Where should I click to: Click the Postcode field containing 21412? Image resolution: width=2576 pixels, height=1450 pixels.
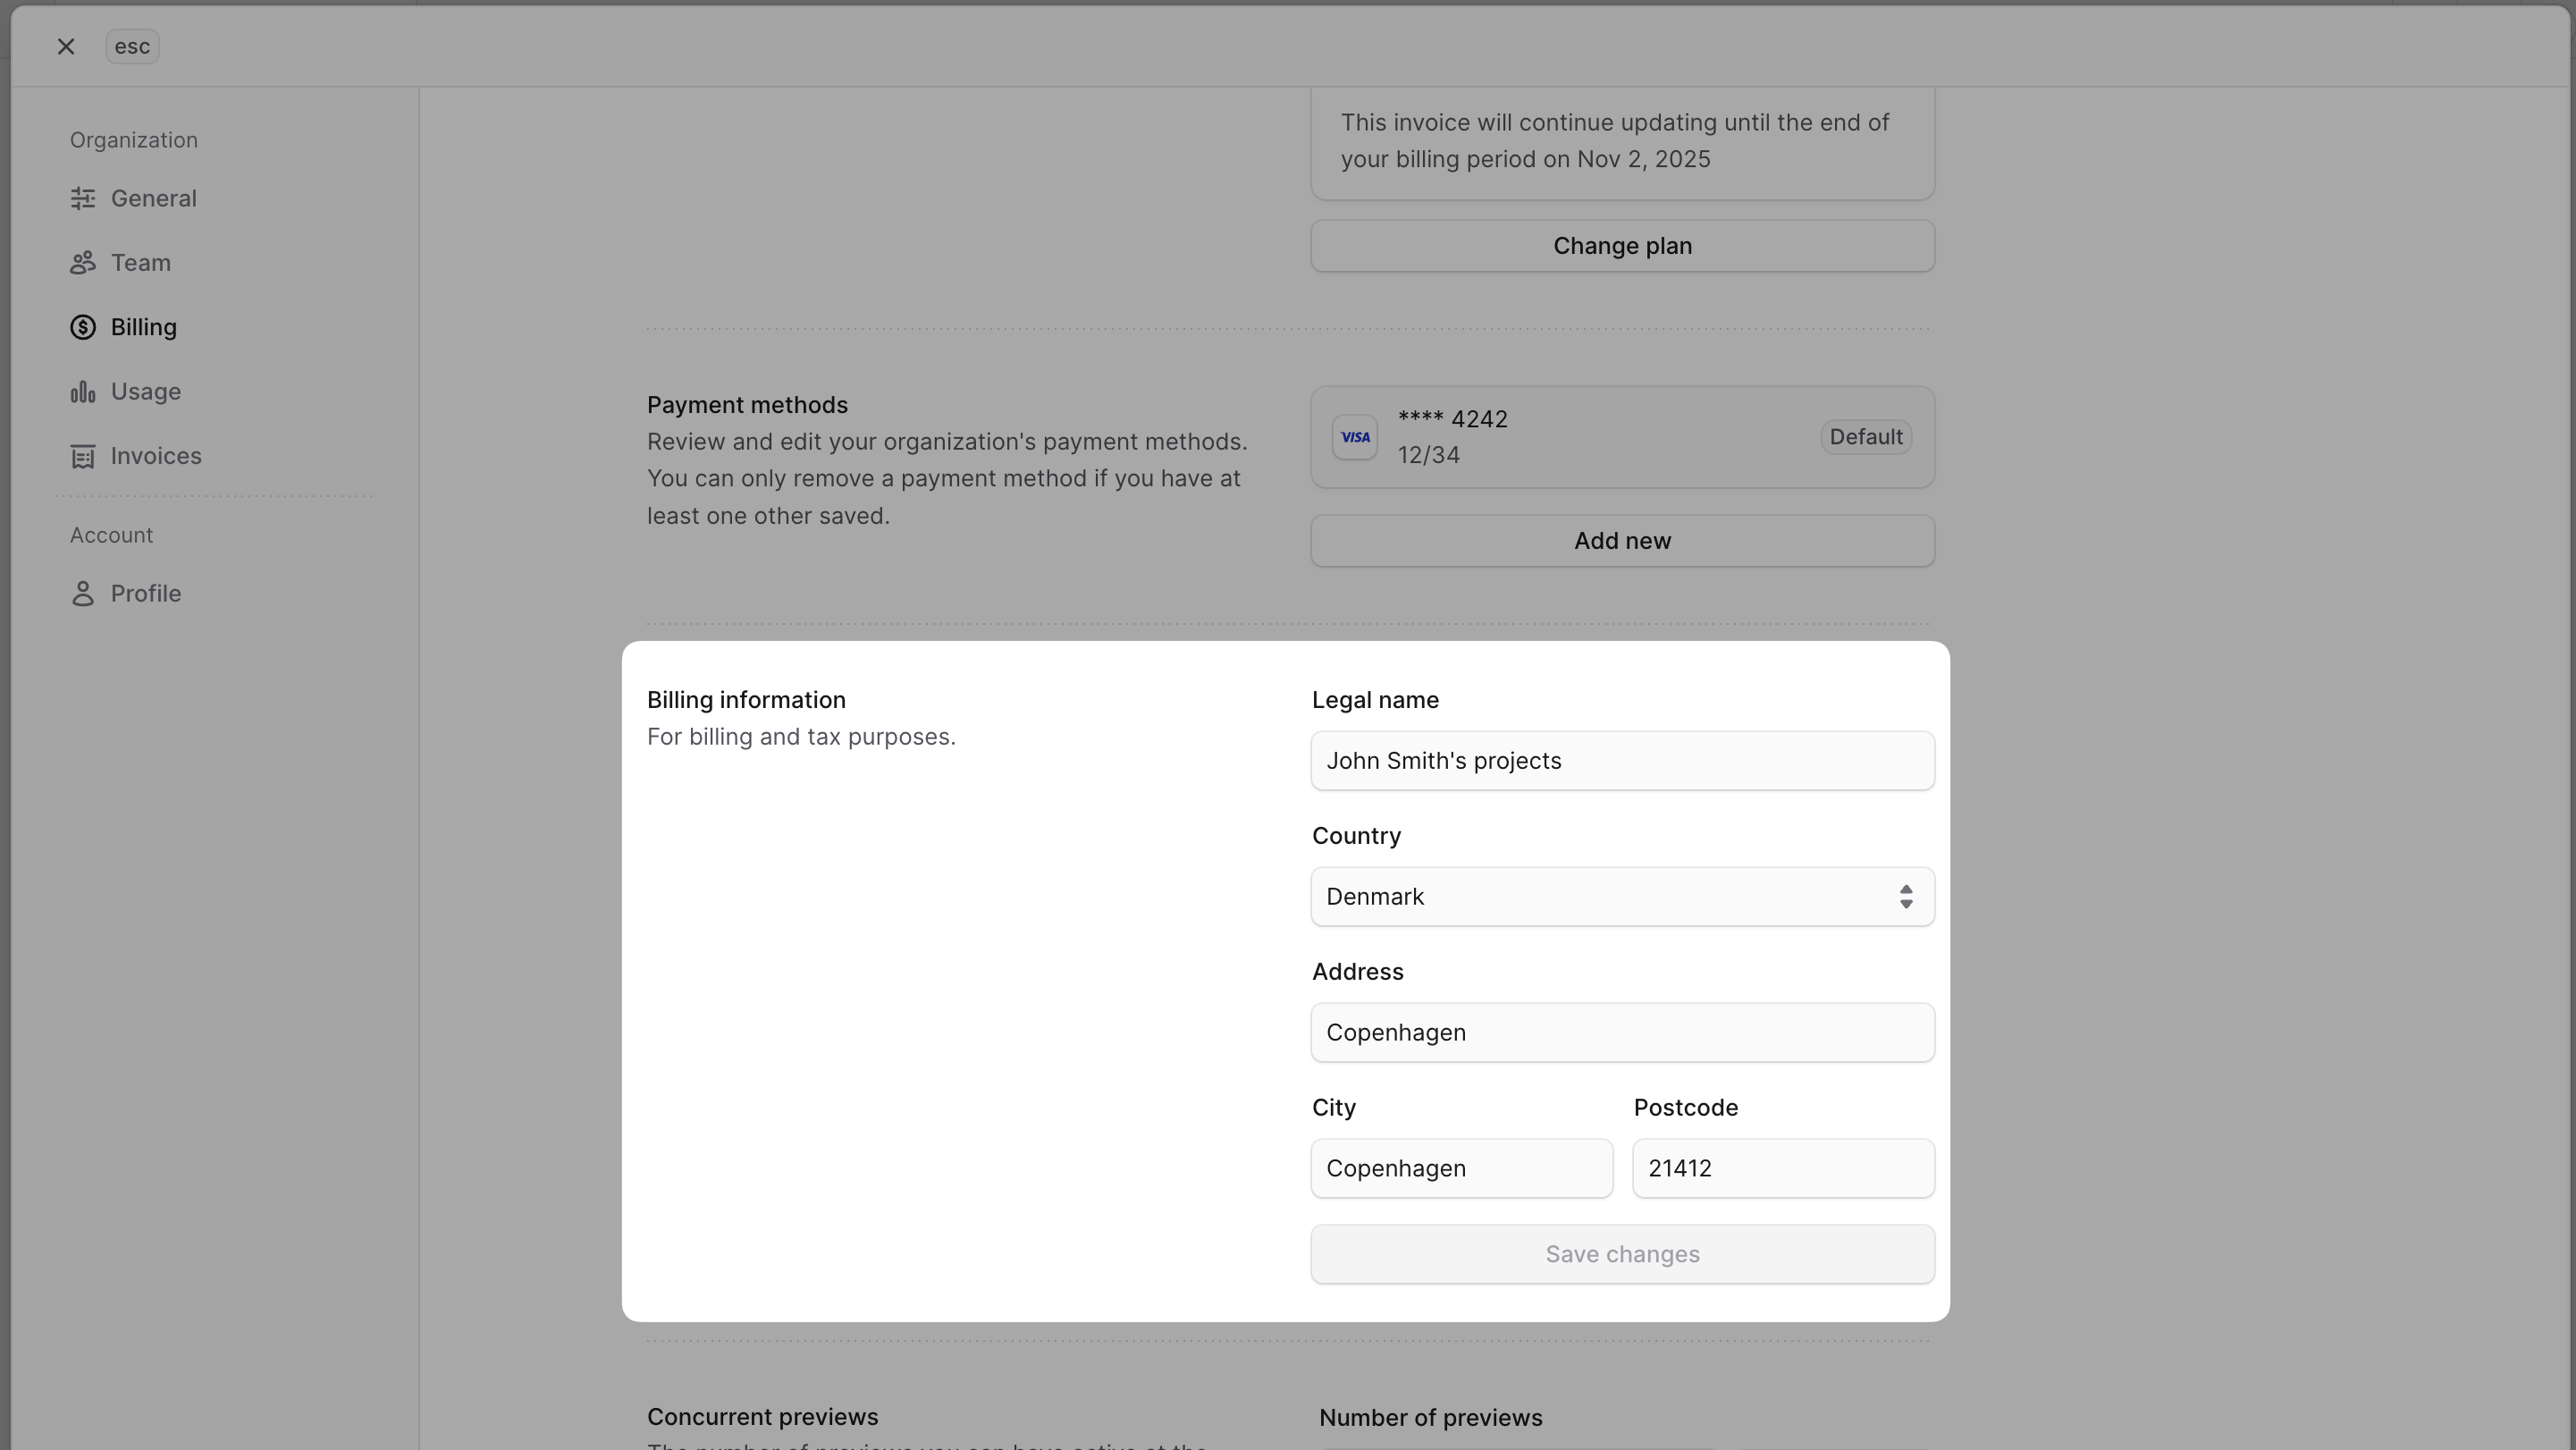pyautogui.click(x=1782, y=1168)
